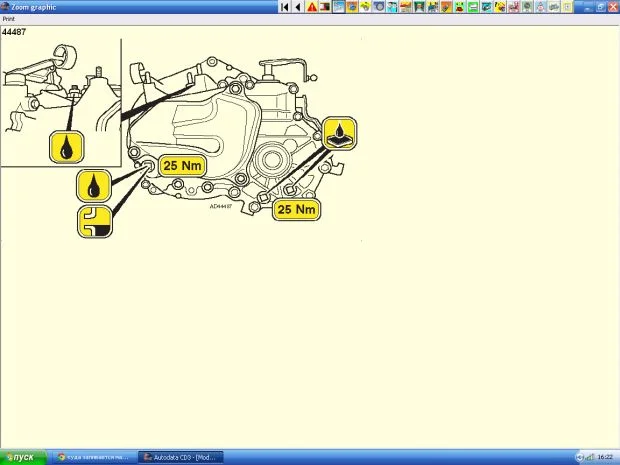620x465 pixels.
Task: Go back using the previous arrow button
Action: pyautogui.click(x=297, y=6)
